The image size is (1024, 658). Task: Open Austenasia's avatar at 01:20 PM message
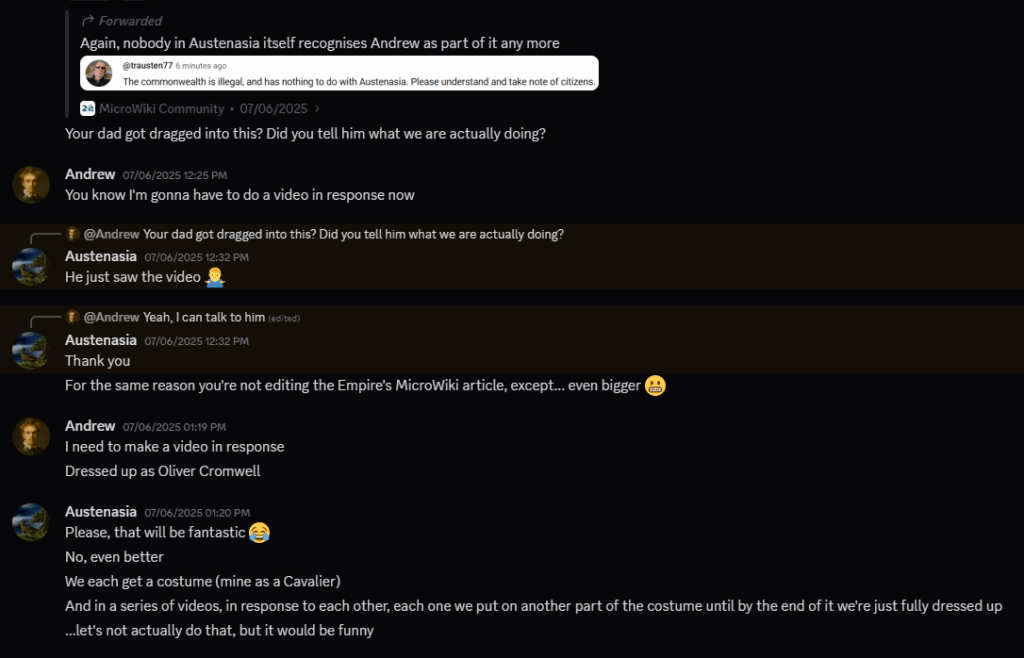point(31,522)
